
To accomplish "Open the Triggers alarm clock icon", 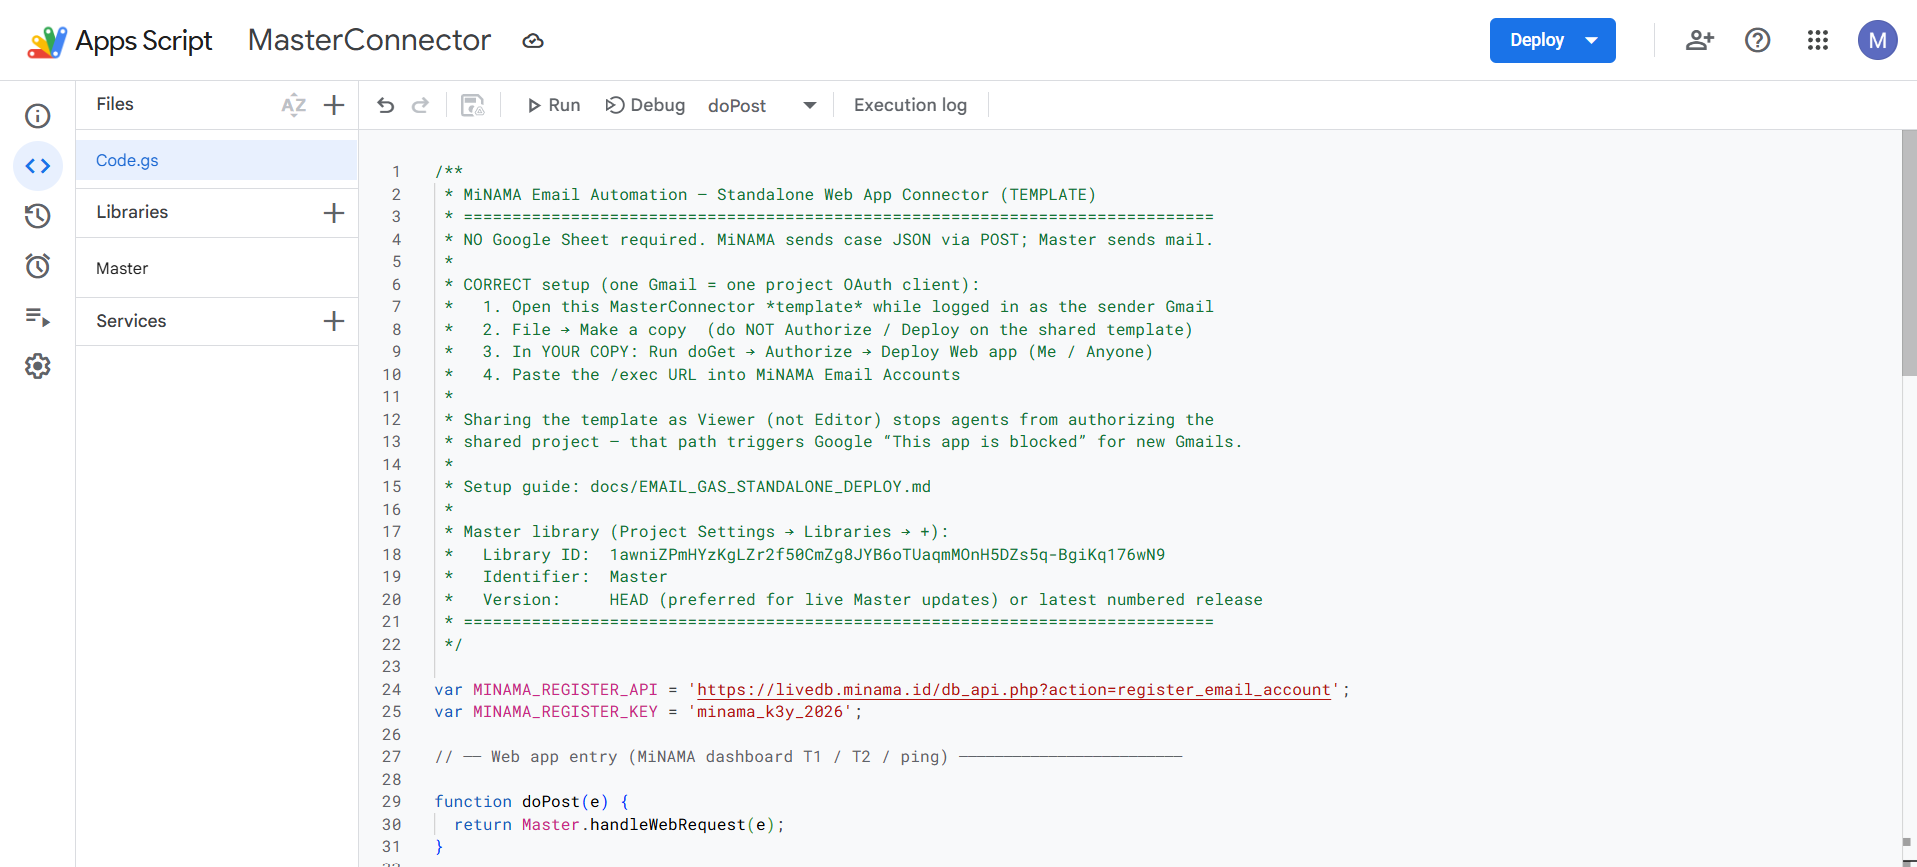I will (38, 266).
